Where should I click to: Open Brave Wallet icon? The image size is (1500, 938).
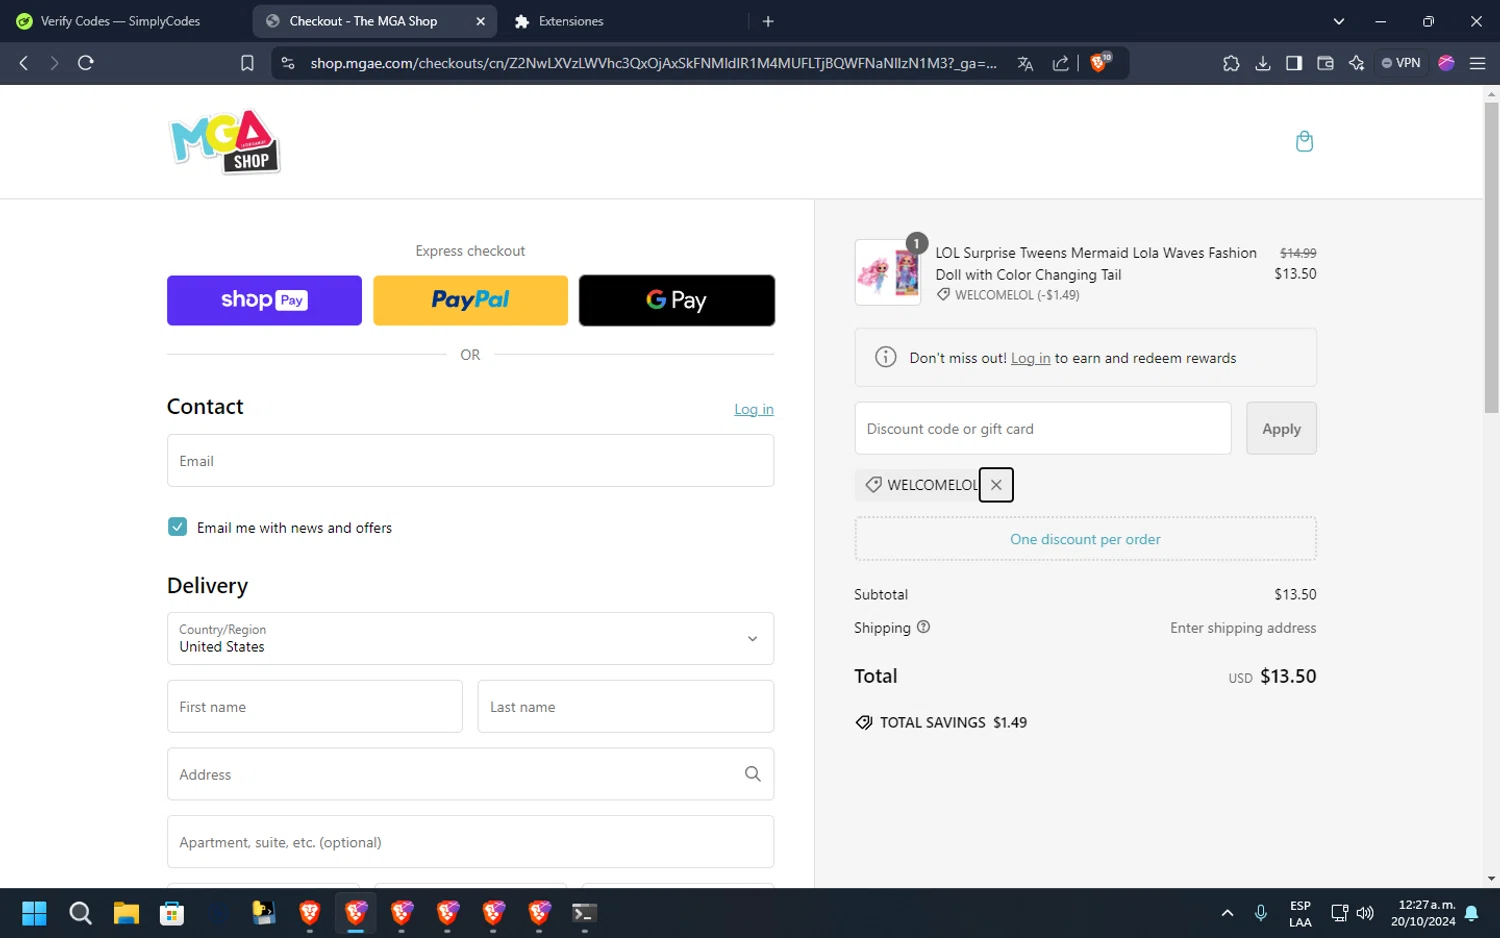click(x=1325, y=63)
